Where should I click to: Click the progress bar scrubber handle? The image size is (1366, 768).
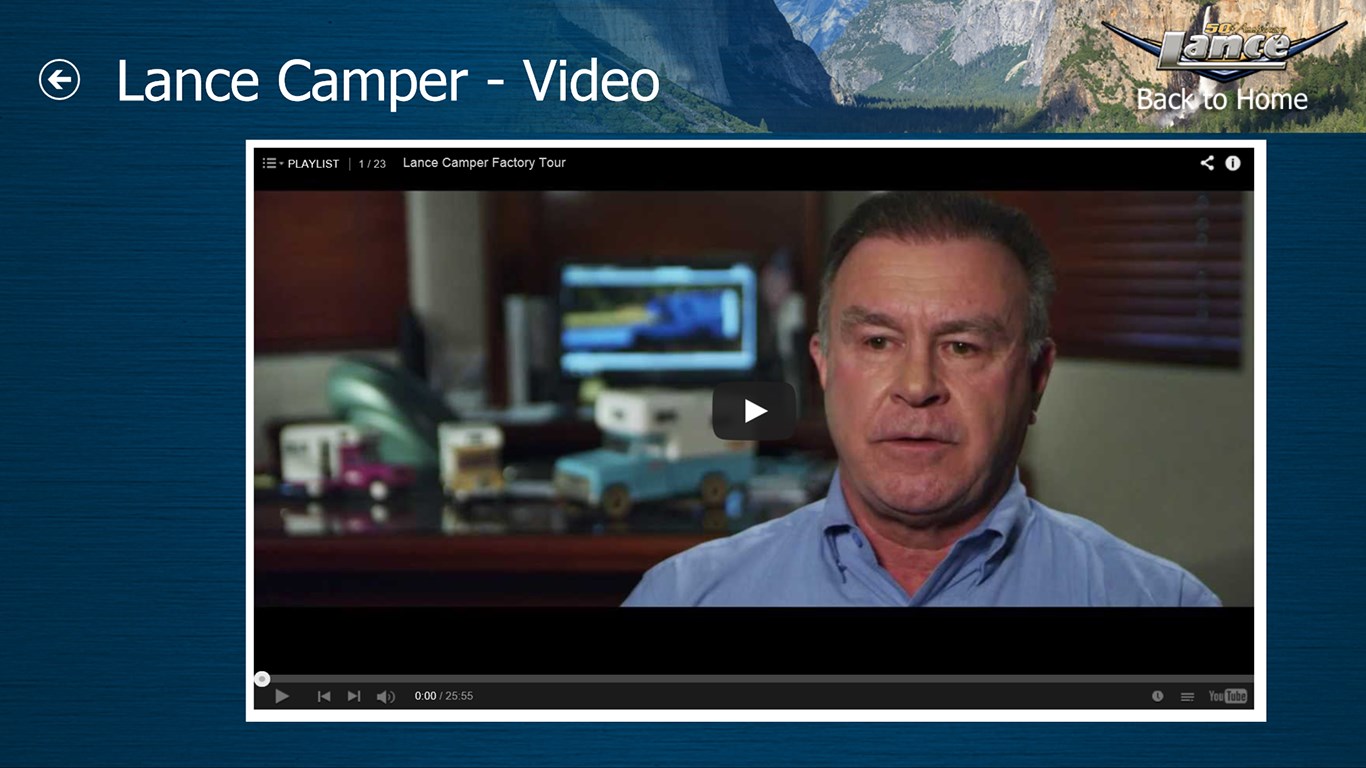point(262,679)
